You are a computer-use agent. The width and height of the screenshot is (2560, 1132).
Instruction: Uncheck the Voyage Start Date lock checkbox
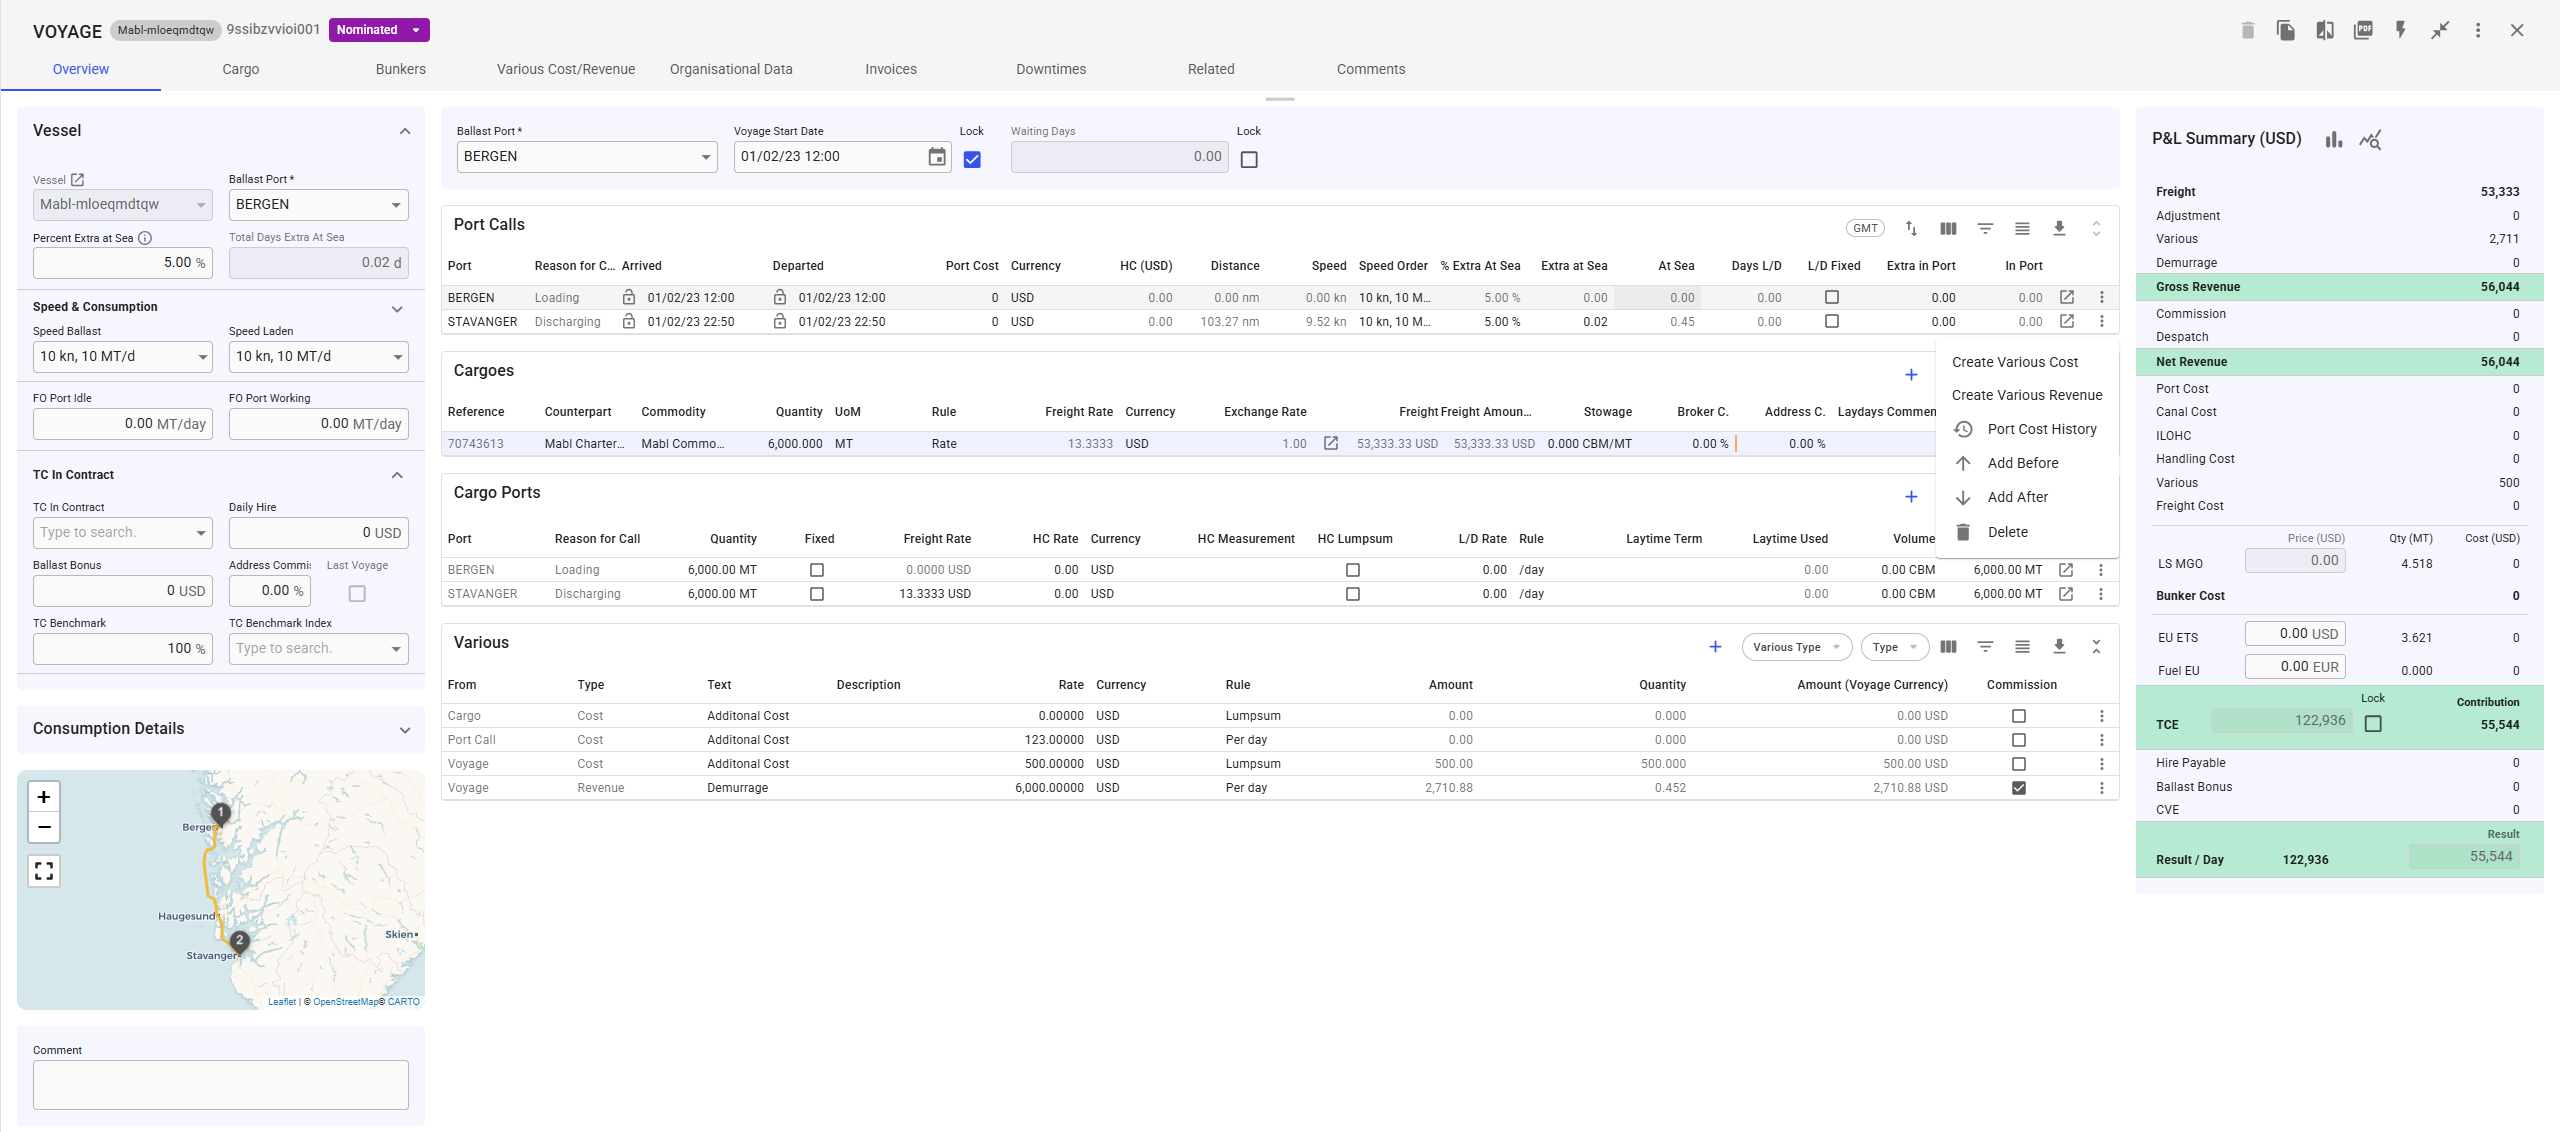[972, 159]
